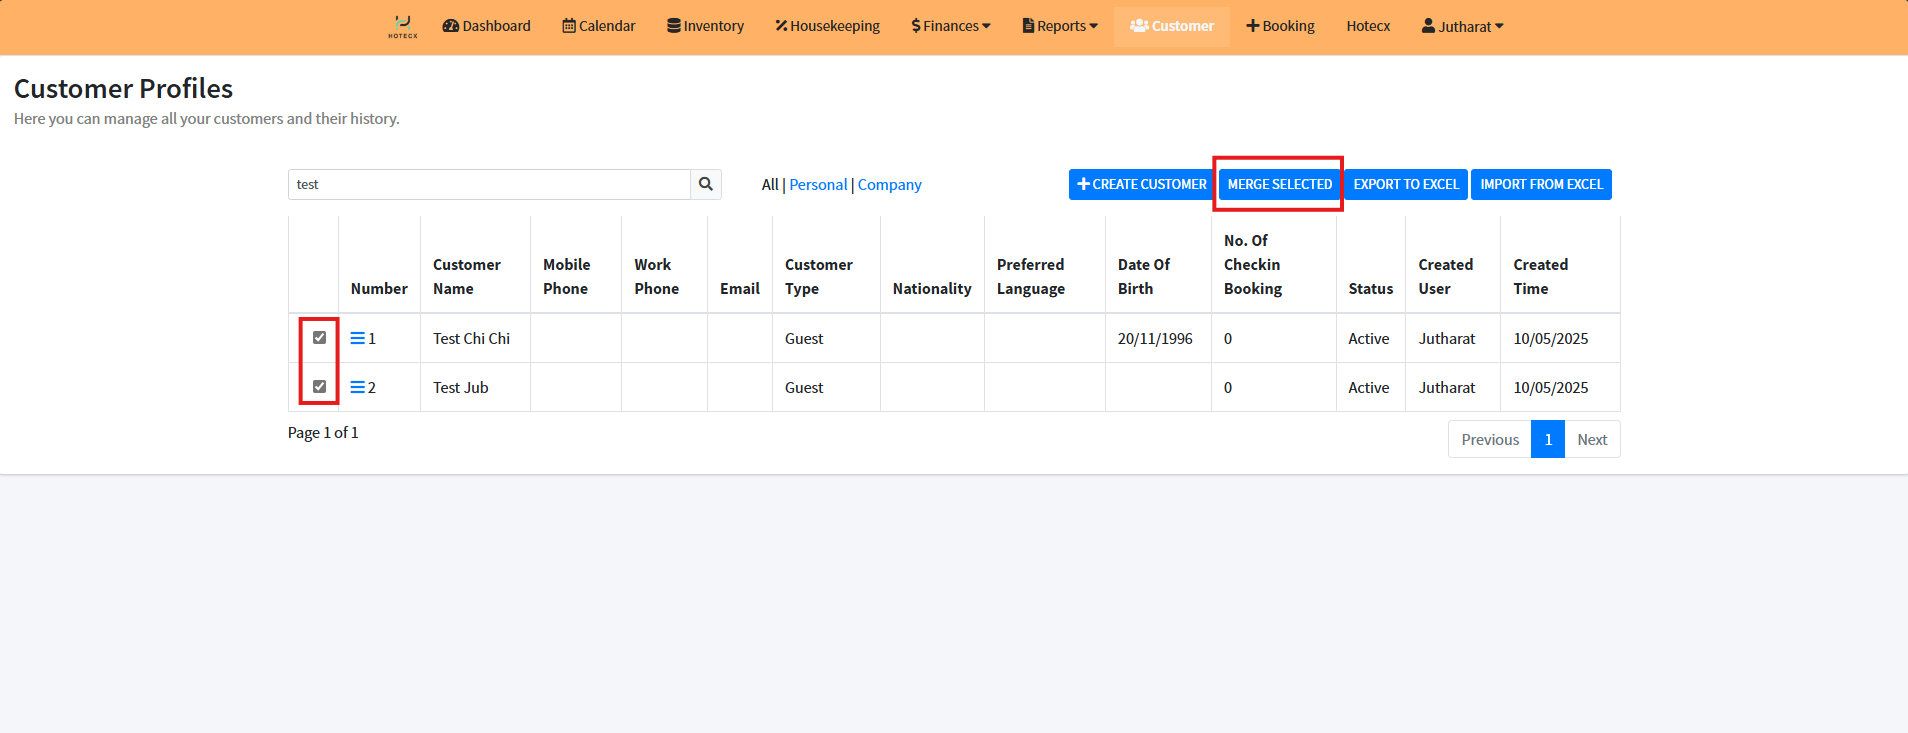Click the Export to Excel button
The width and height of the screenshot is (1908, 733).
click(x=1405, y=184)
